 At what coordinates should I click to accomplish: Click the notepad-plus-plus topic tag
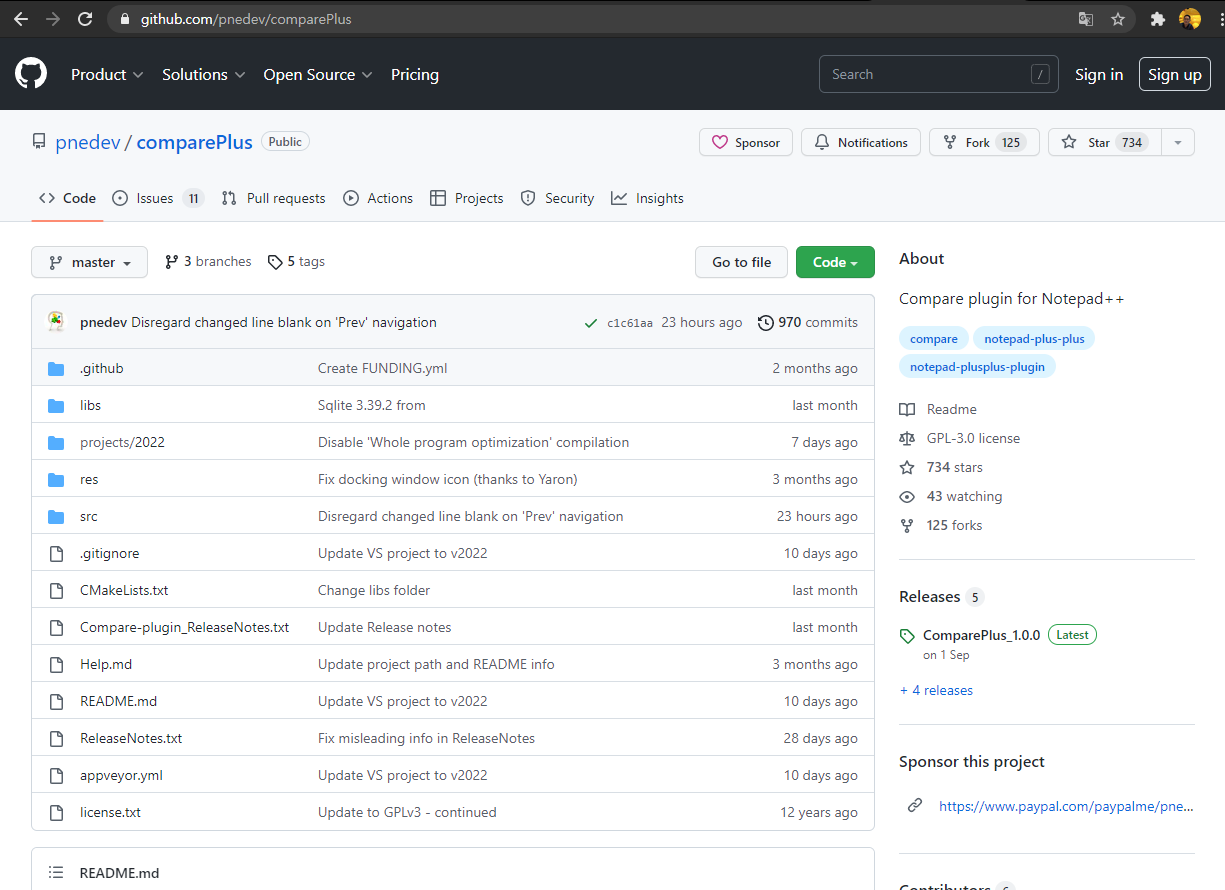[1034, 339]
